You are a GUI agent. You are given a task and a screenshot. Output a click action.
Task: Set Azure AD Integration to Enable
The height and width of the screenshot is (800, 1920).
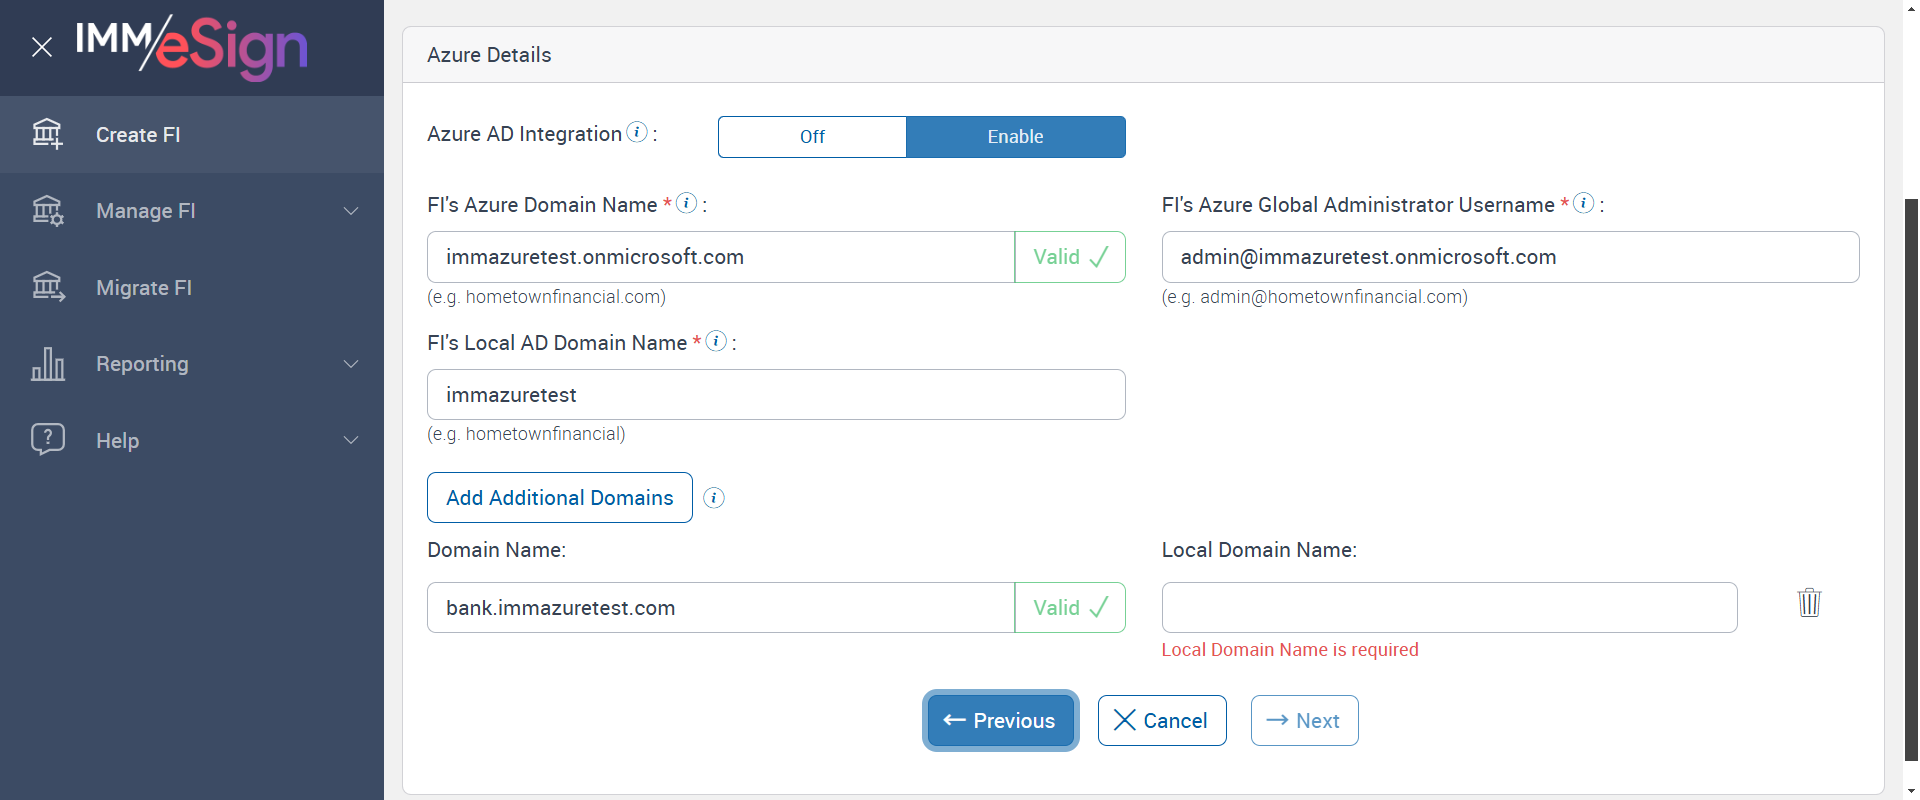pos(1015,137)
